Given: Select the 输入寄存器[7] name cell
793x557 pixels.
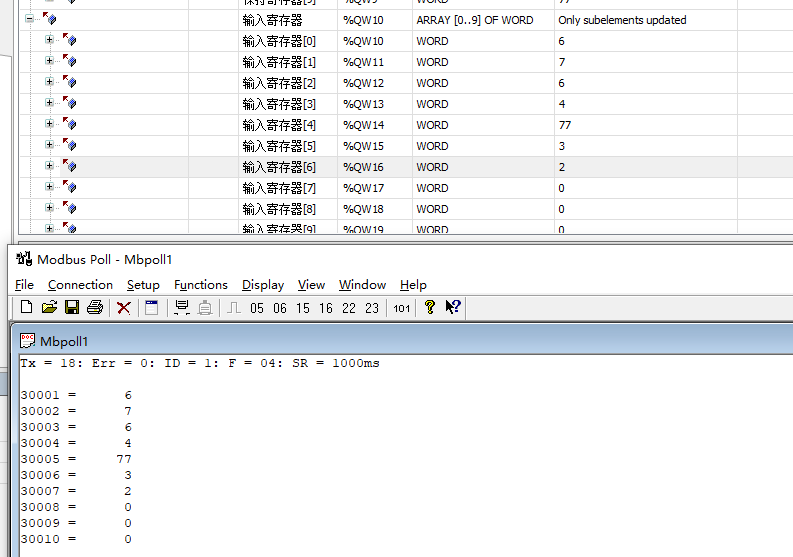Looking at the screenshot, I should (x=288, y=188).
